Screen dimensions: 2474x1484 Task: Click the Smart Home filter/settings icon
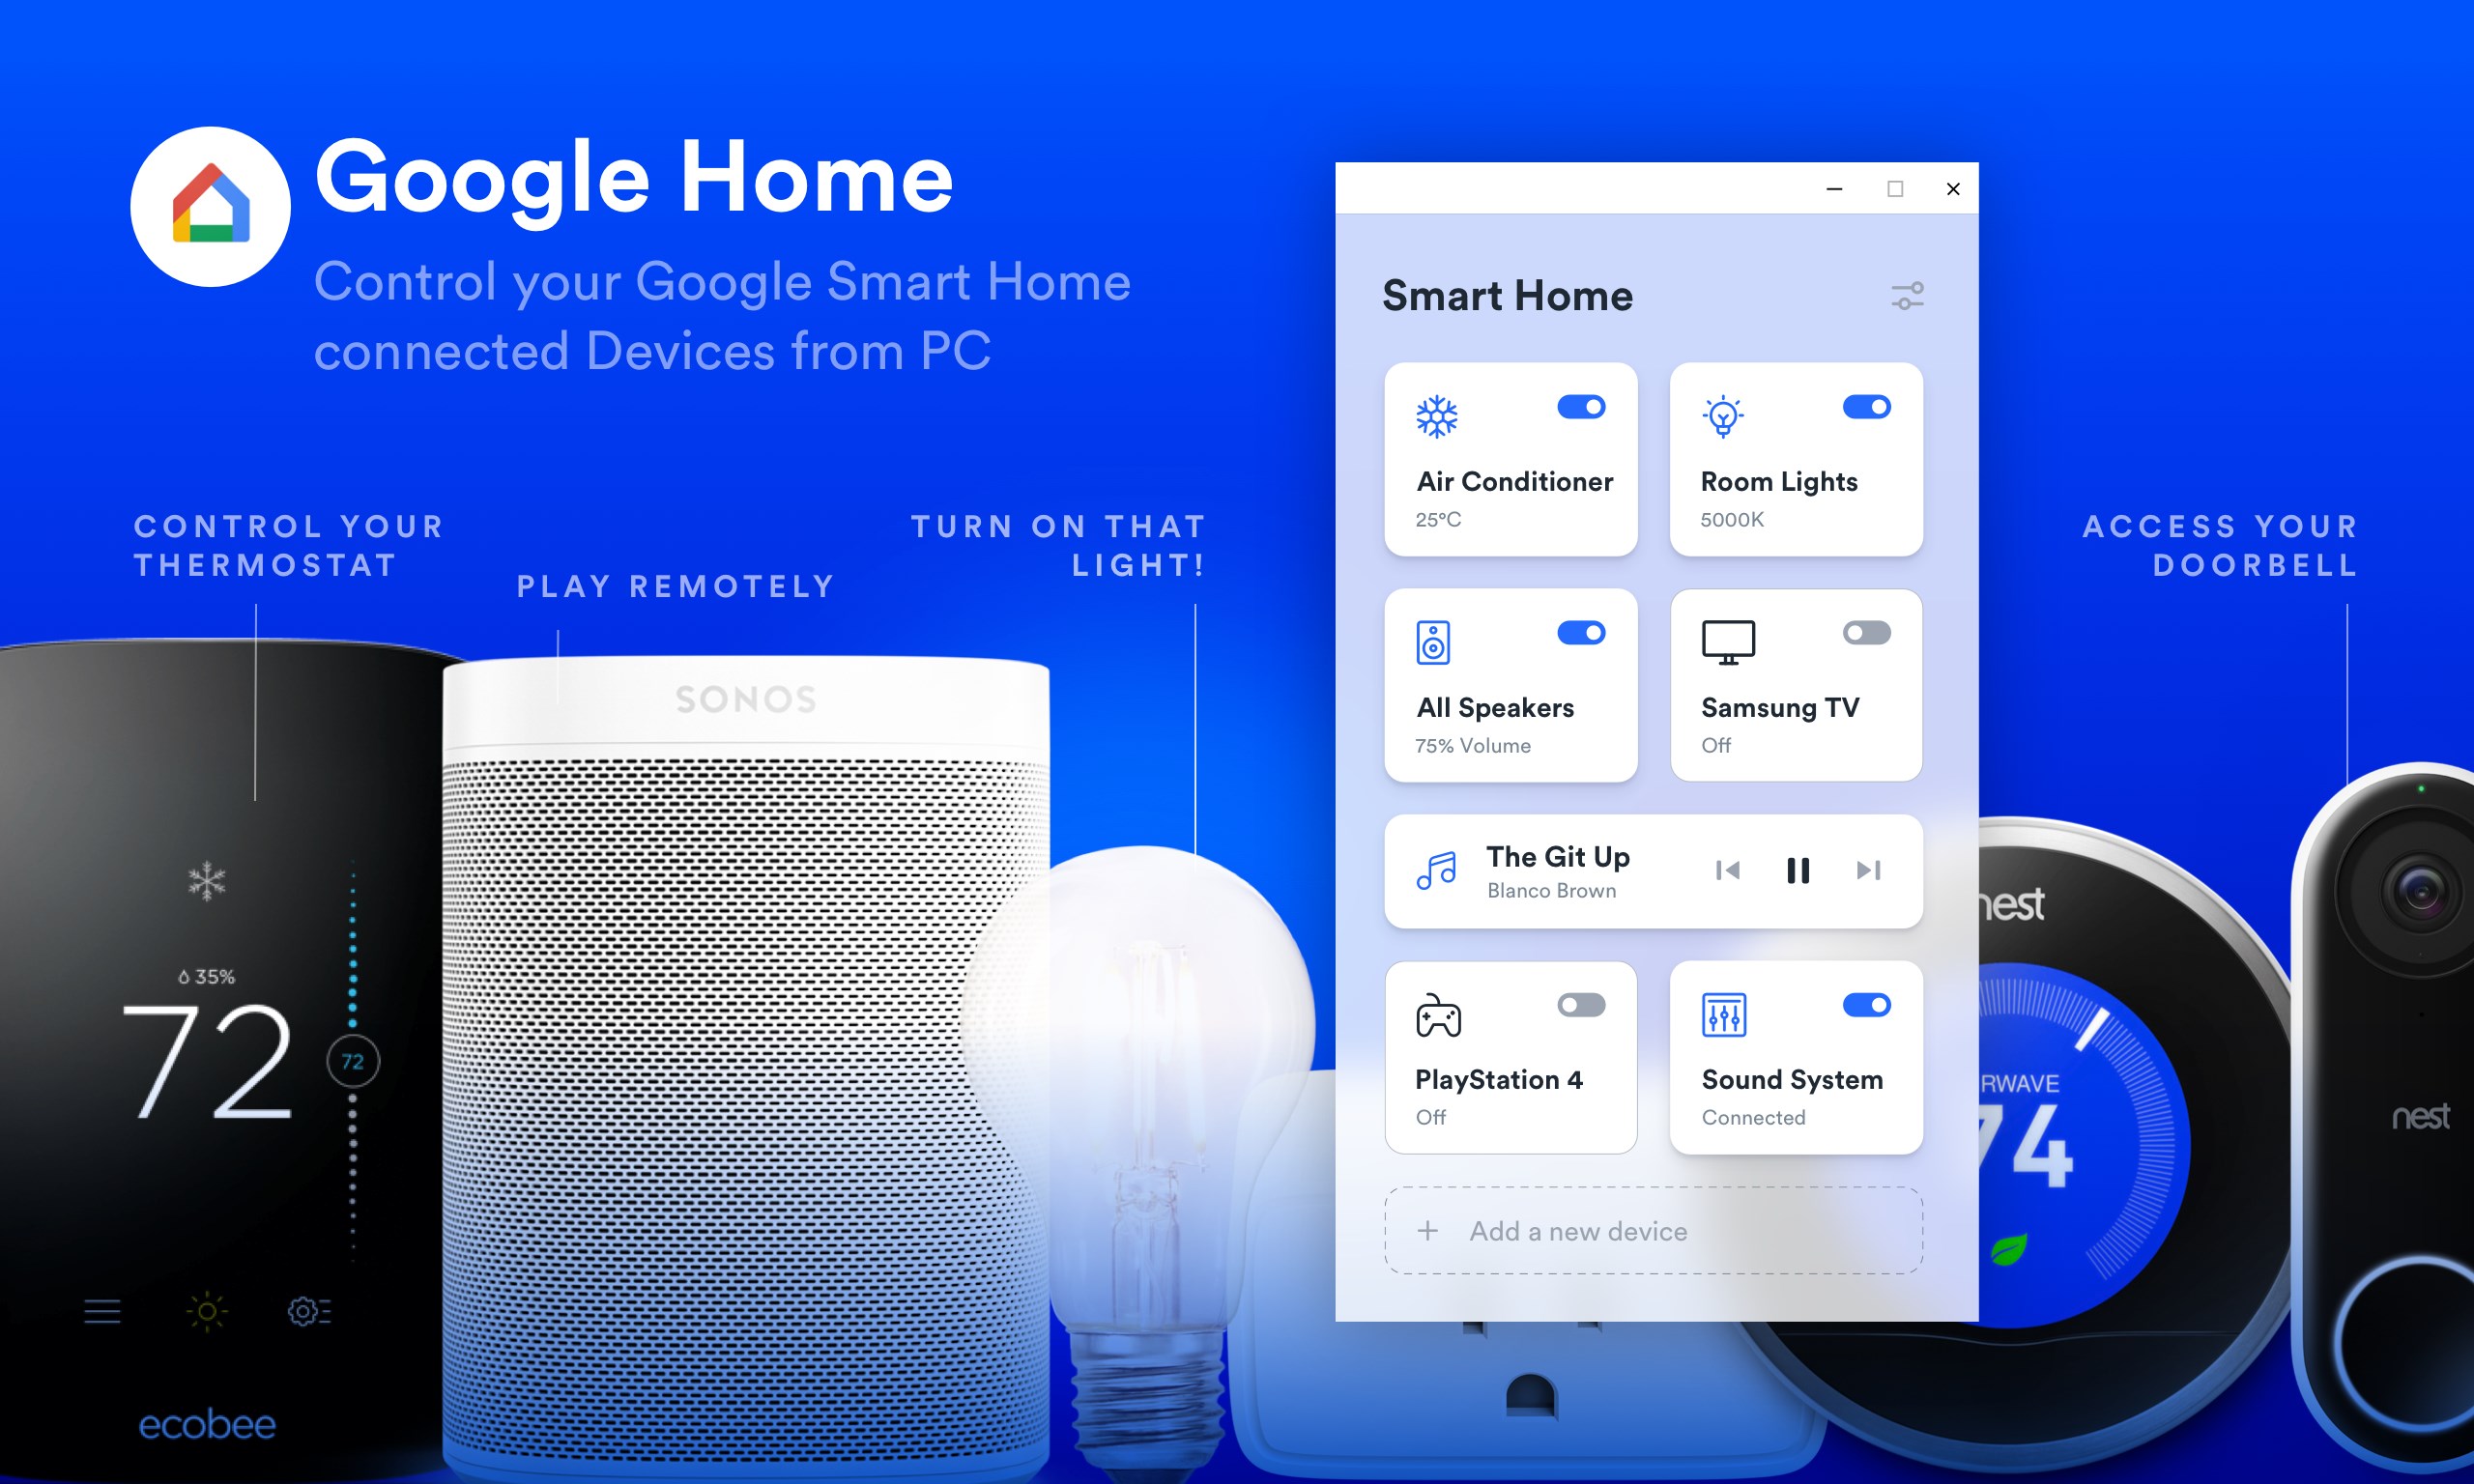tap(1909, 295)
